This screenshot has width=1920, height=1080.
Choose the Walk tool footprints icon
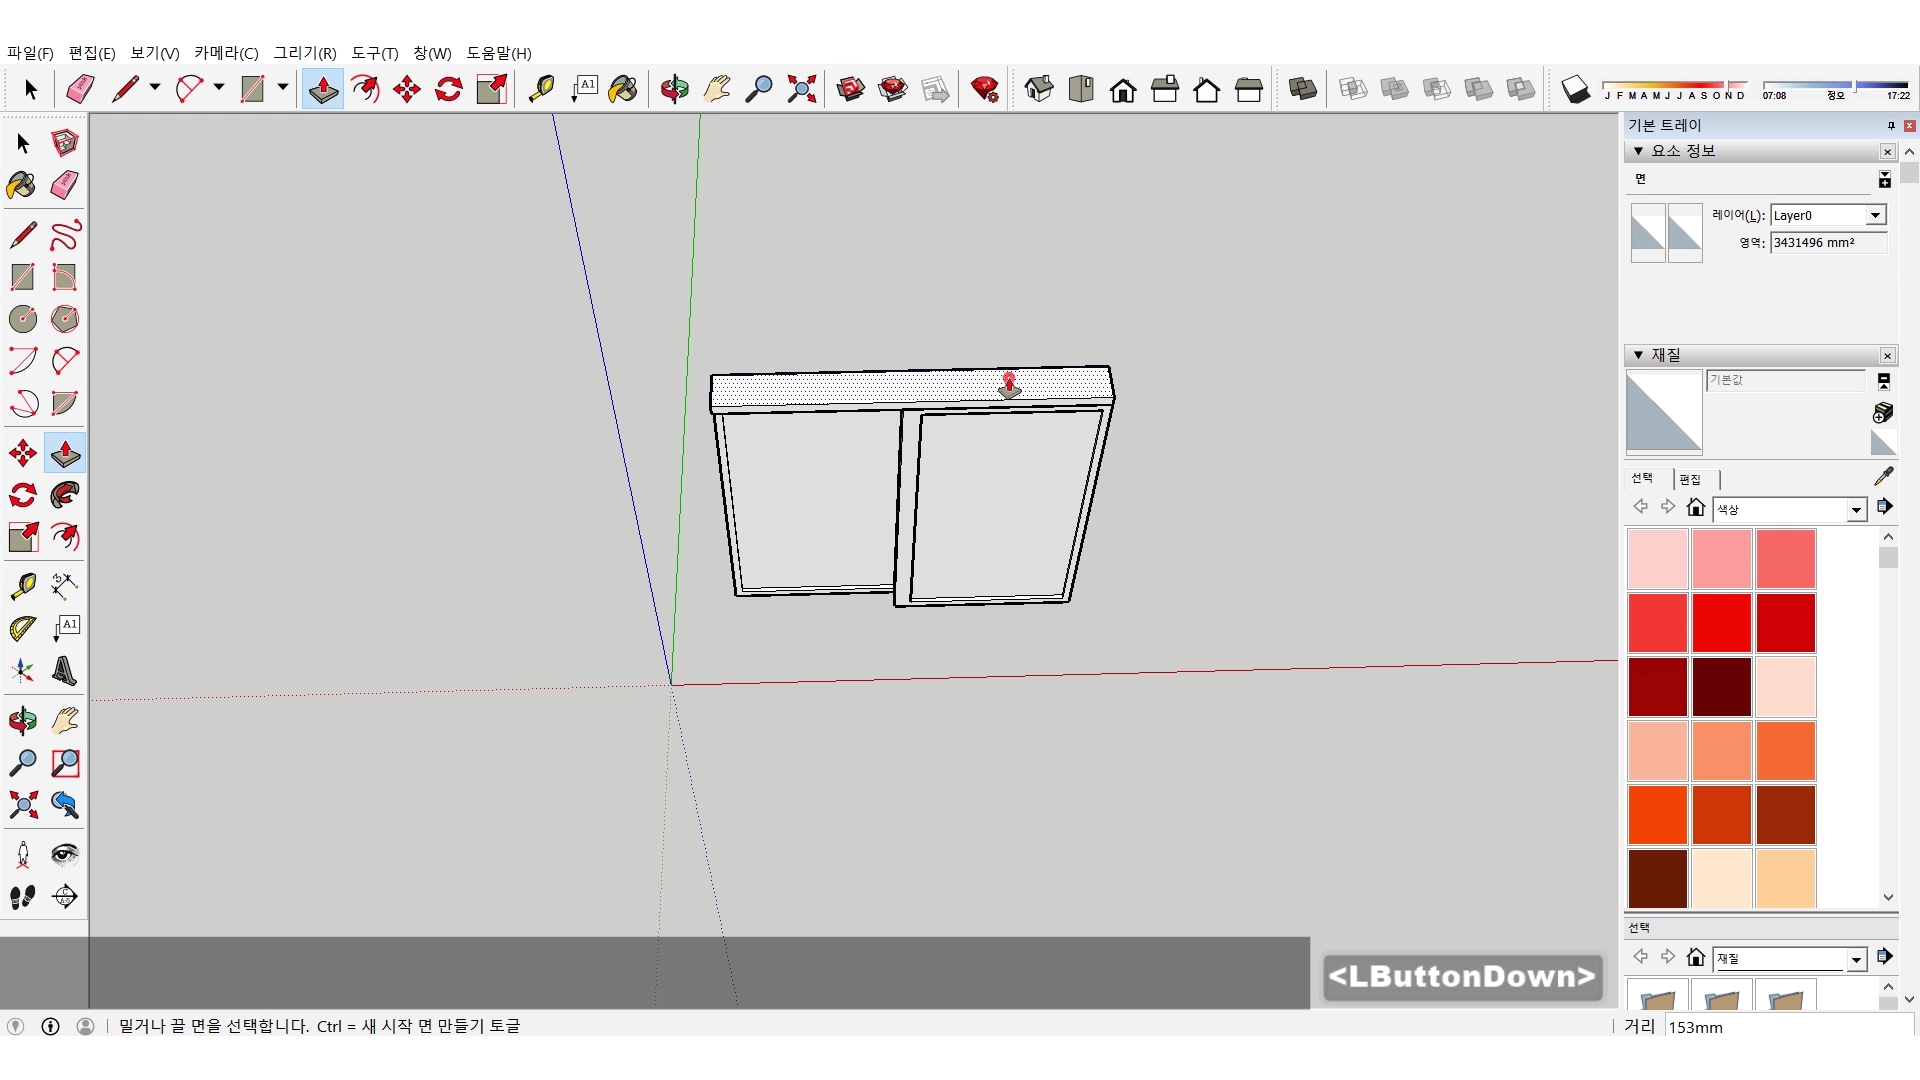tap(22, 897)
